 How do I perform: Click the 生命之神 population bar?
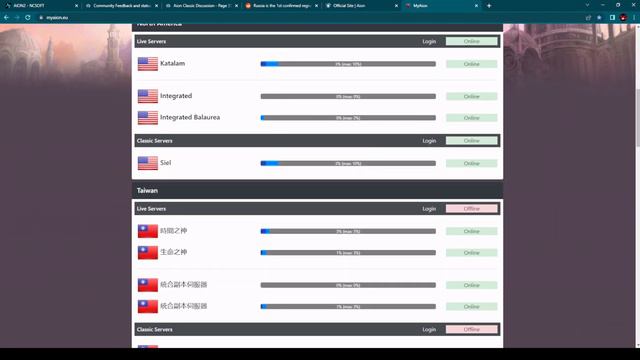[x=348, y=253]
